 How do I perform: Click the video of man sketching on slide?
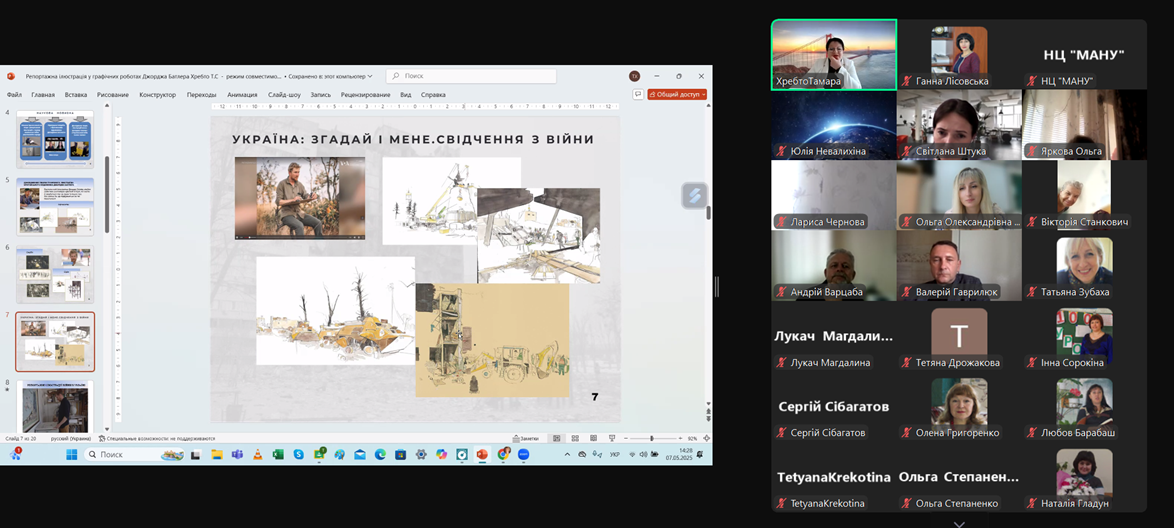[x=299, y=198]
